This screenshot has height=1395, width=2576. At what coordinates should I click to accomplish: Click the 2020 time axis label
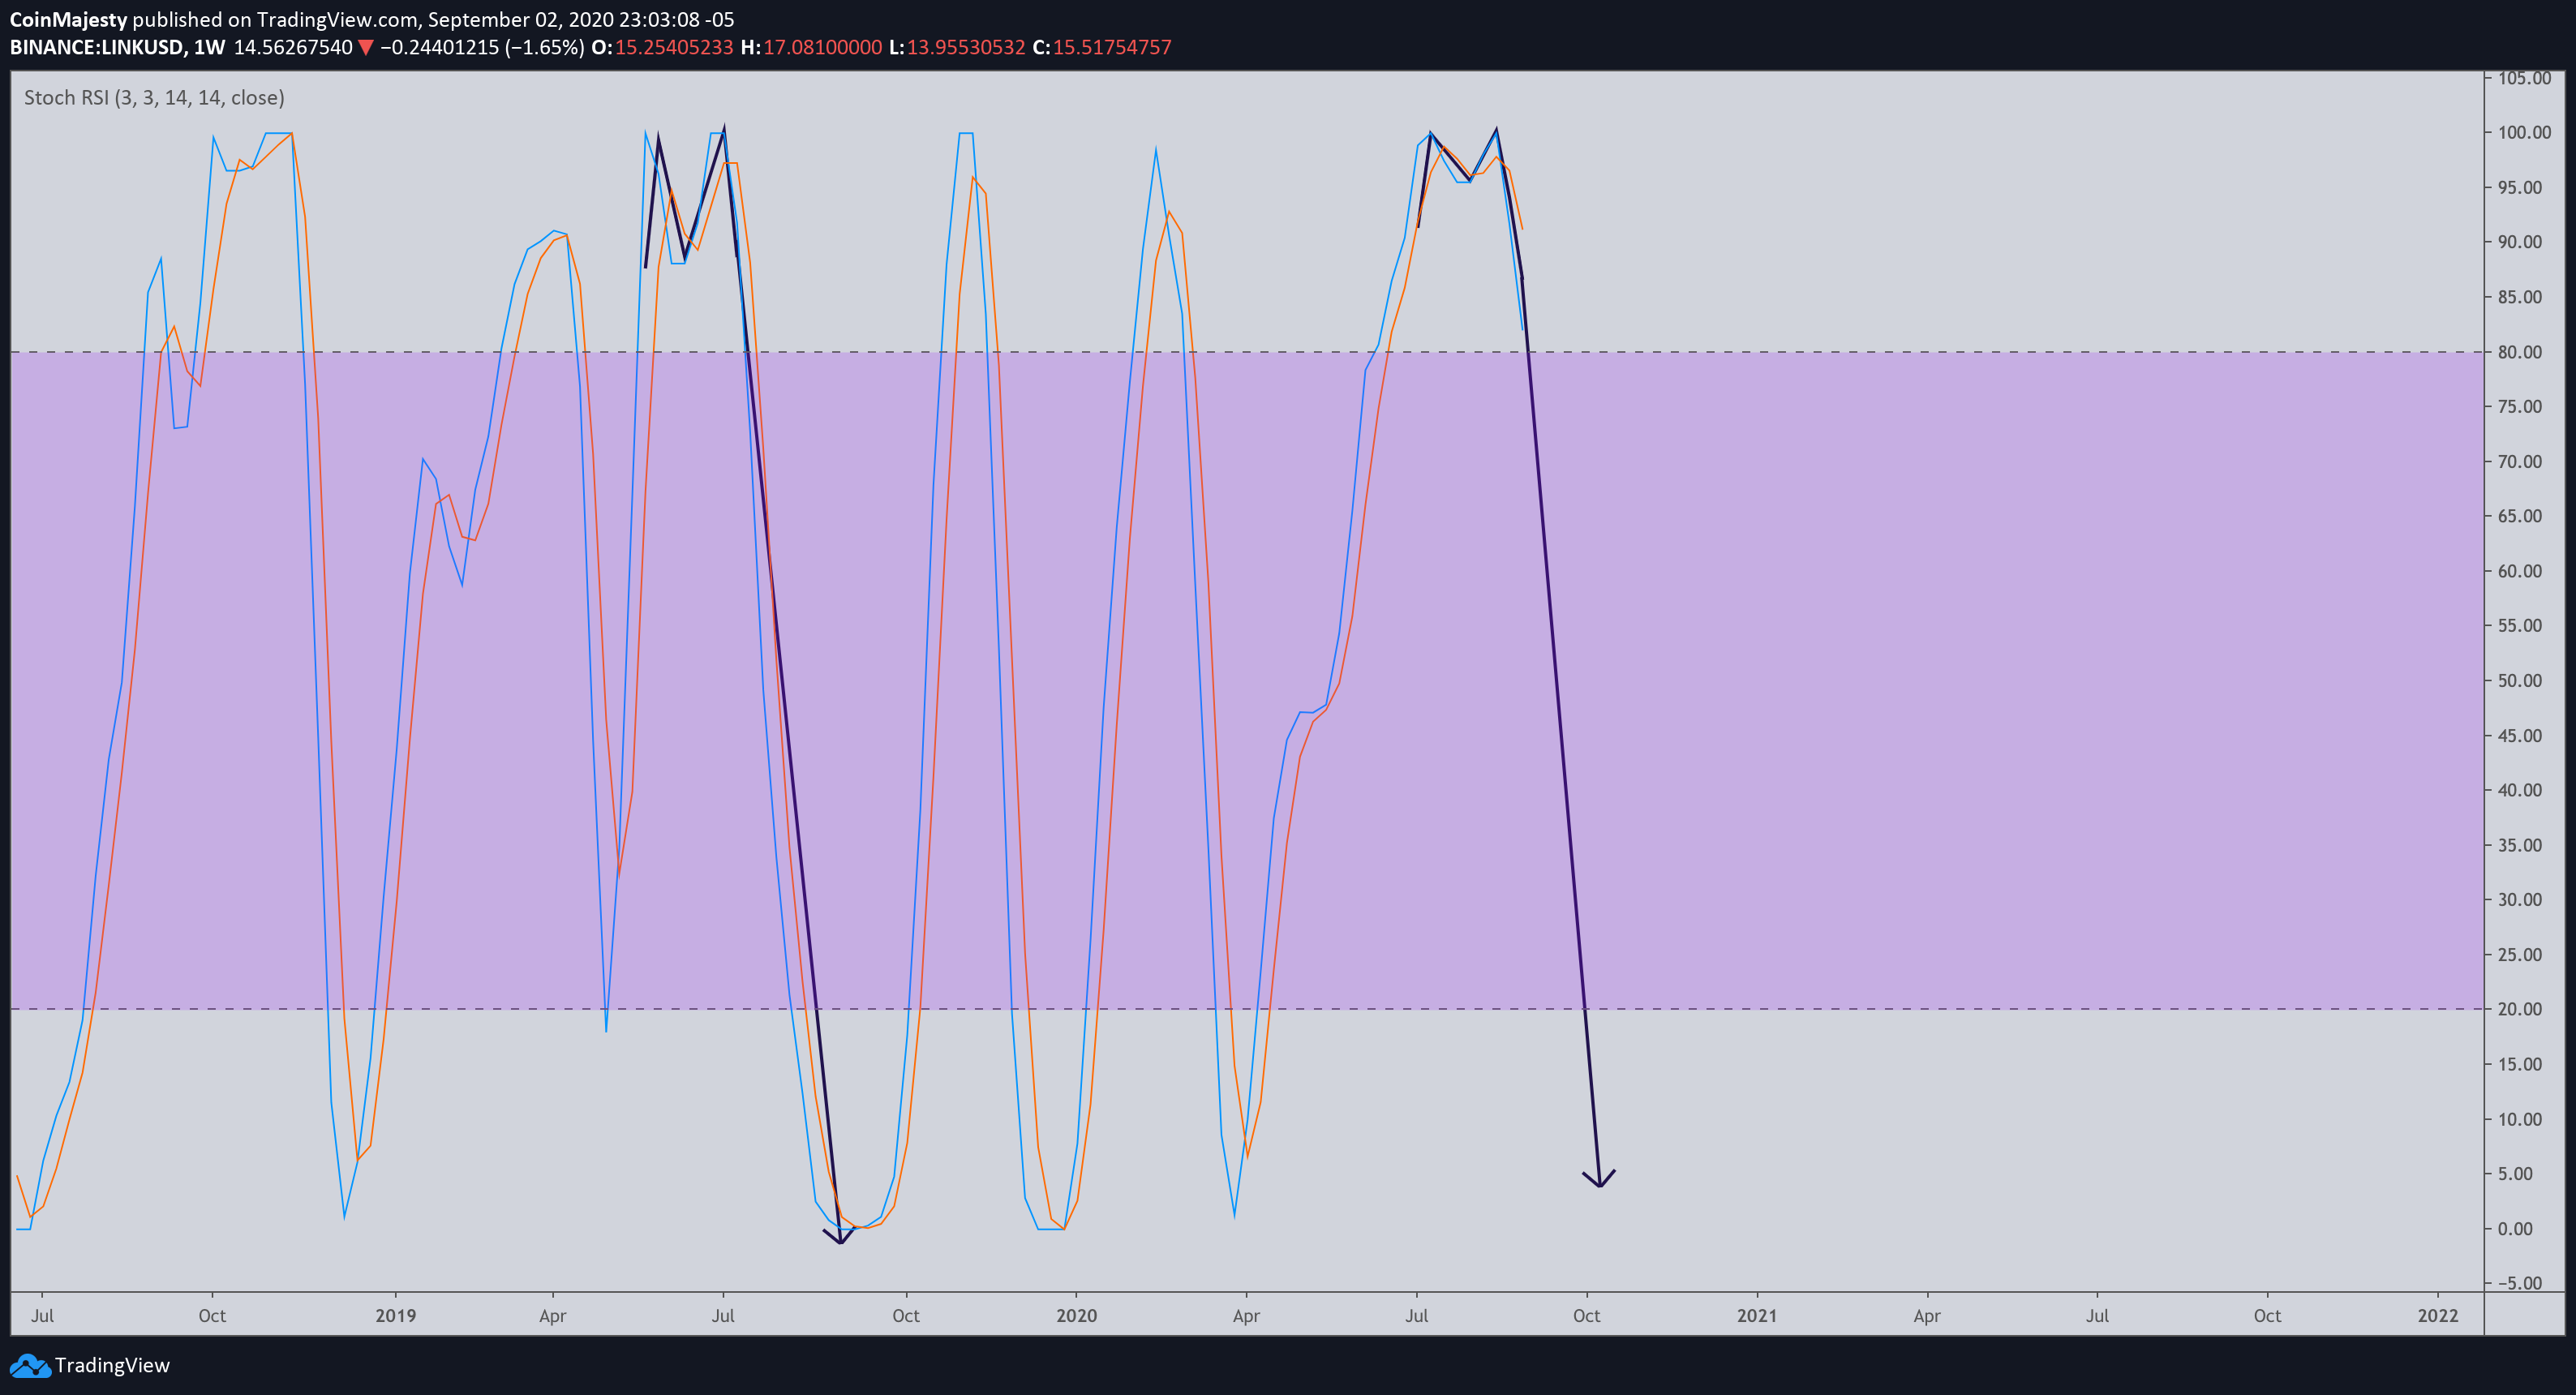[1077, 1315]
